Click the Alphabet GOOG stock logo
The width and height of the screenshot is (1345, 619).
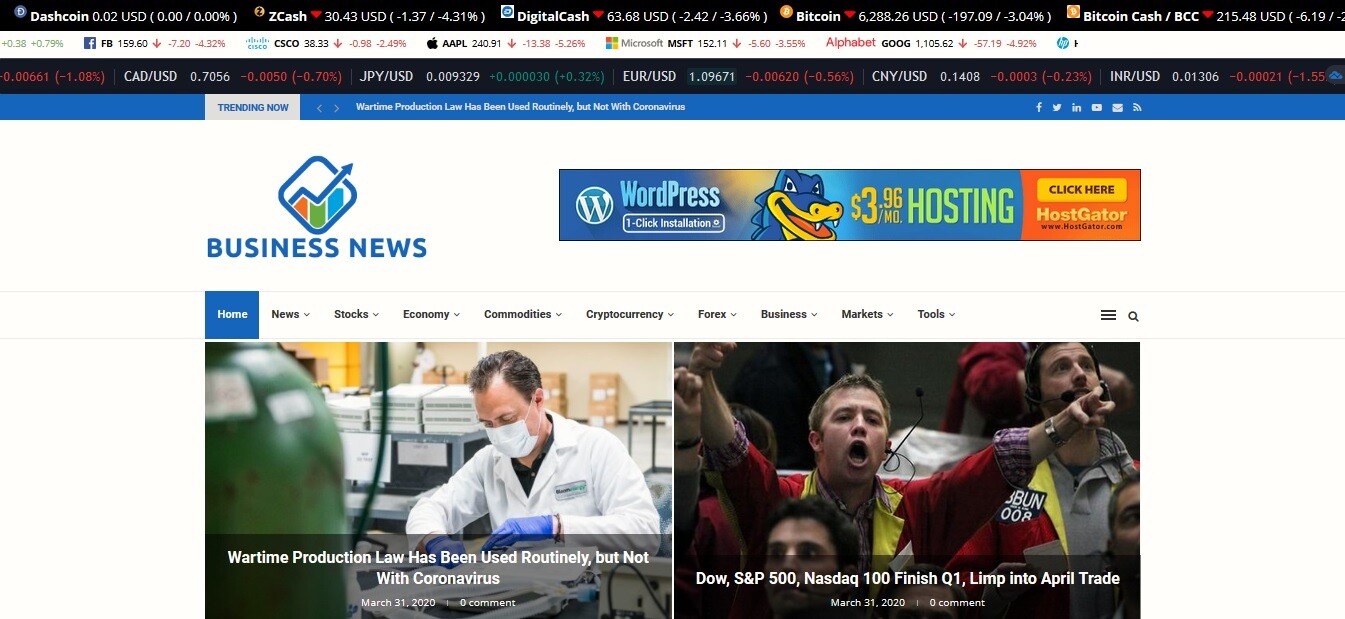point(850,43)
